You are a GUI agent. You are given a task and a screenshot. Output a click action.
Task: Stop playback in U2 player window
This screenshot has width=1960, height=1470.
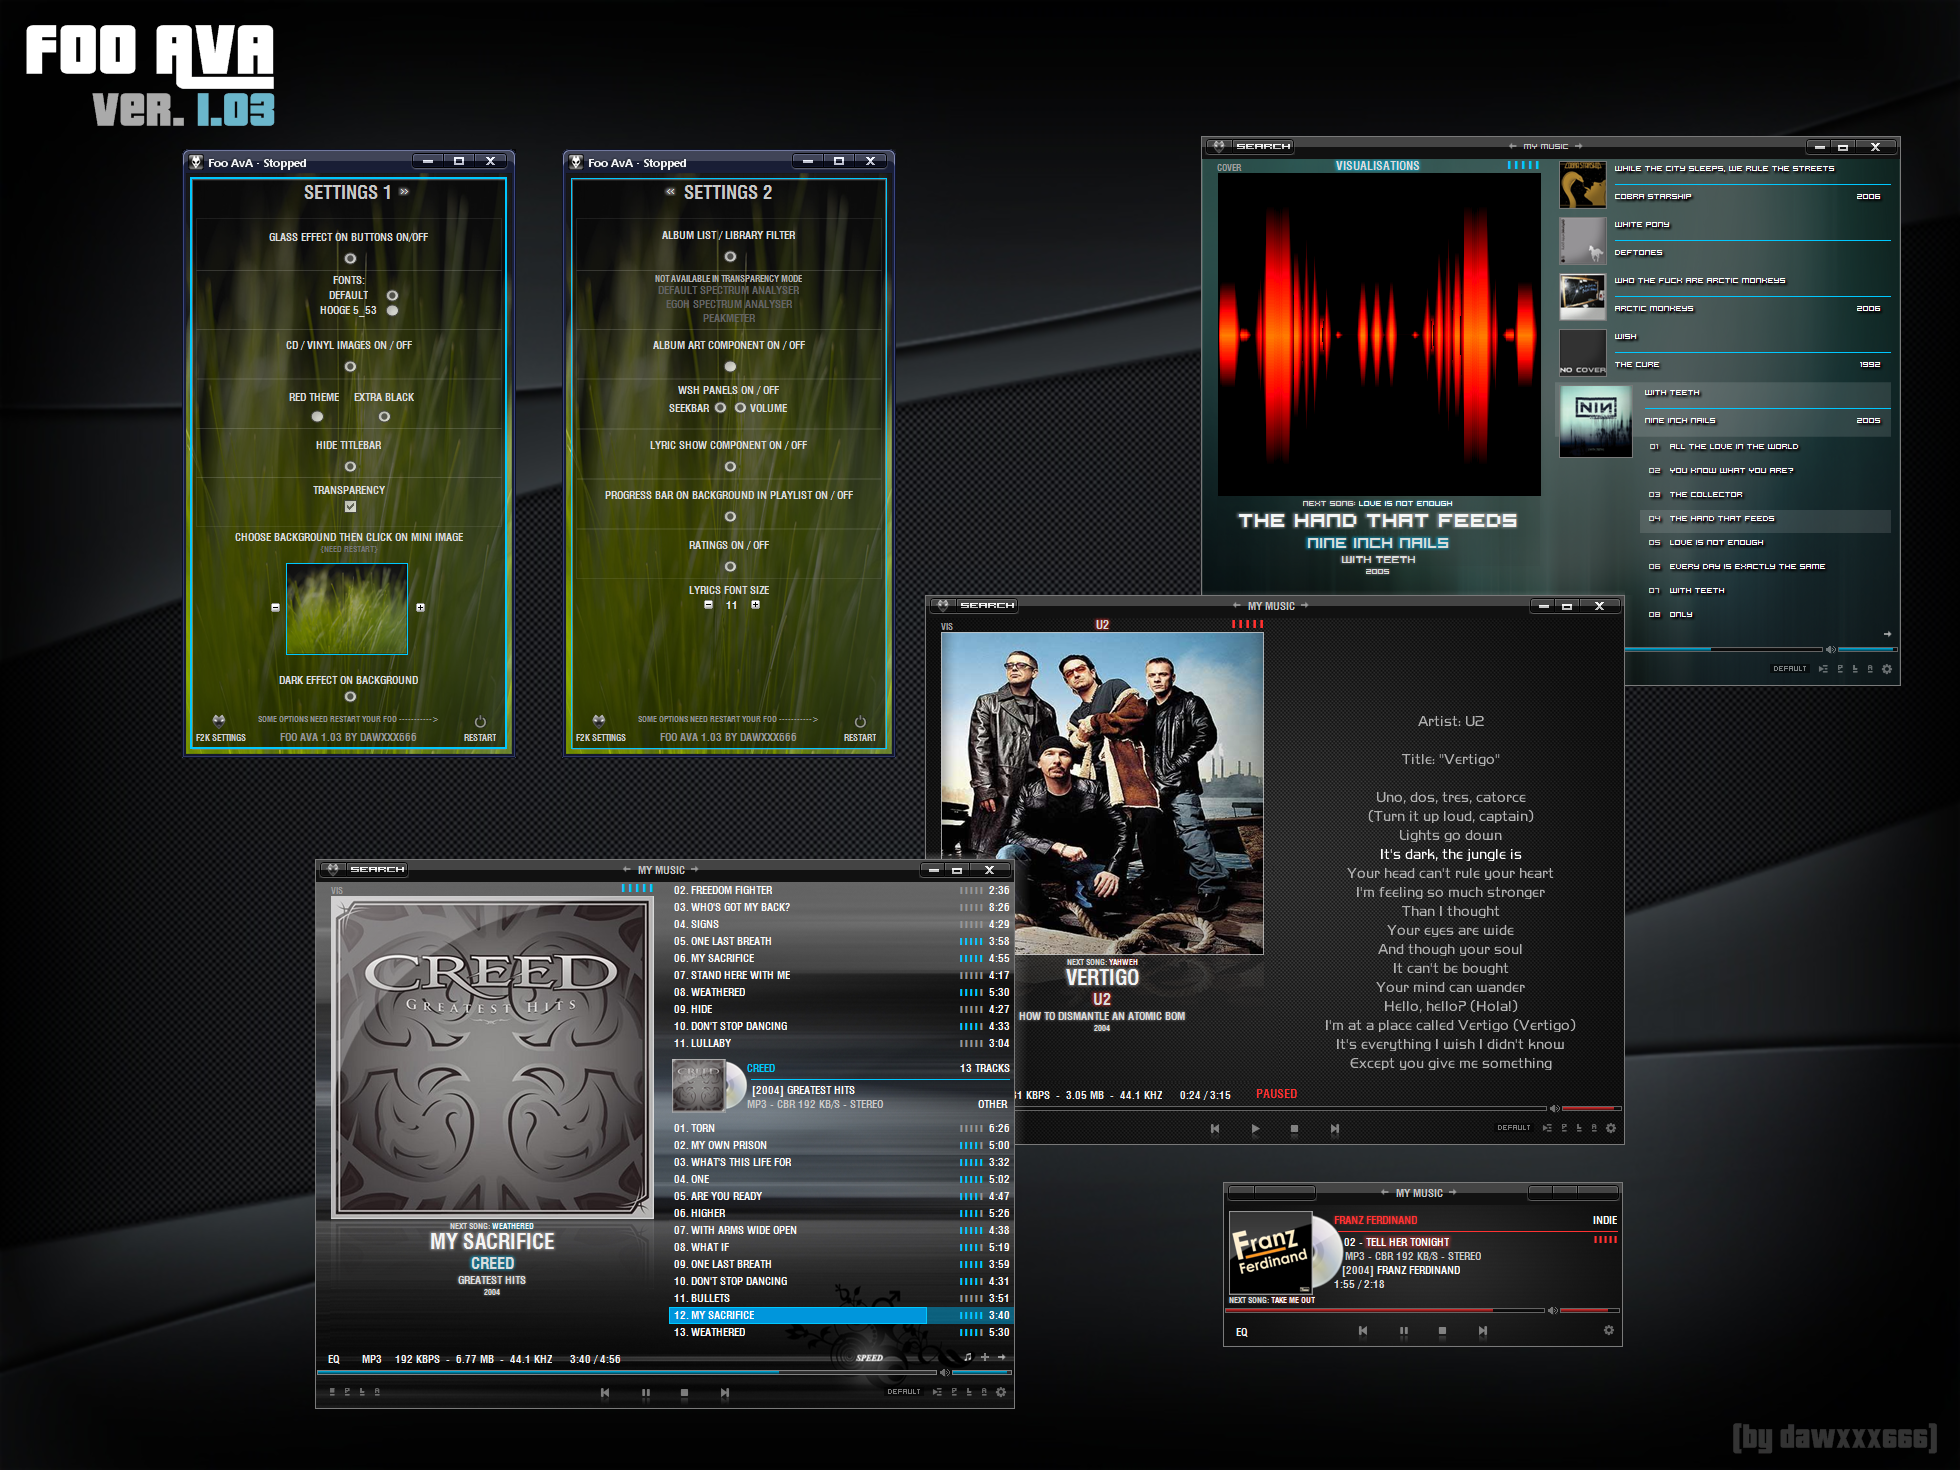(x=1294, y=1129)
